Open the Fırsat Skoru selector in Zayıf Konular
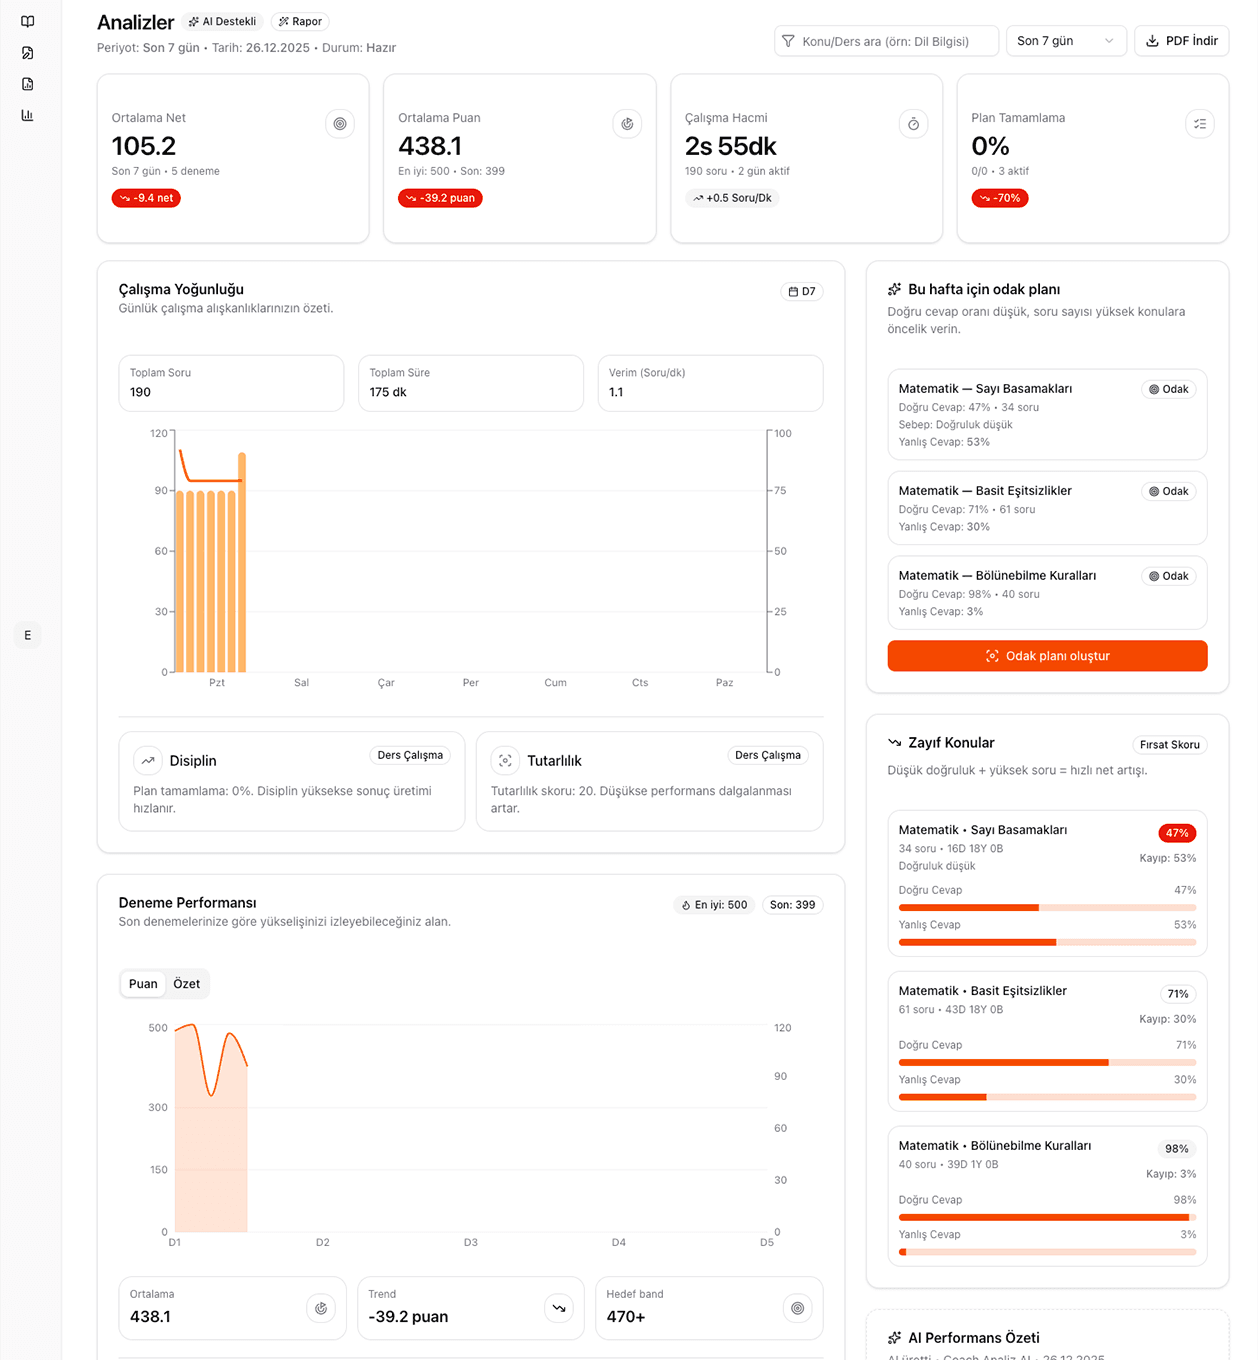1258x1360 pixels. (x=1168, y=745)
